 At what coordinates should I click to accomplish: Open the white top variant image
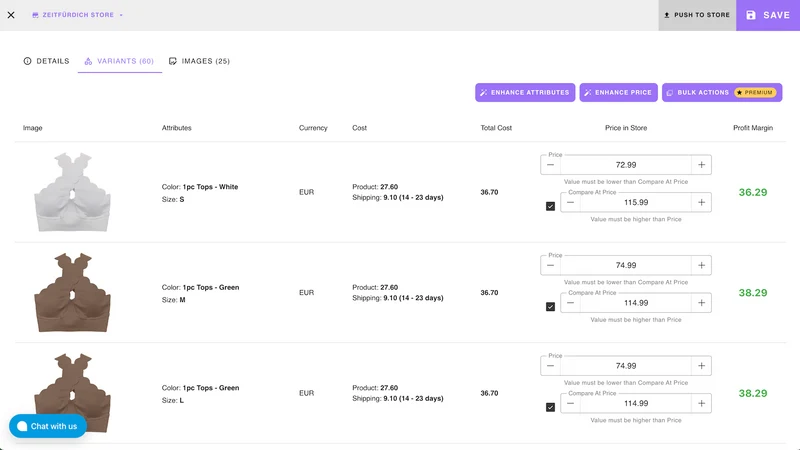click(72, 192)
